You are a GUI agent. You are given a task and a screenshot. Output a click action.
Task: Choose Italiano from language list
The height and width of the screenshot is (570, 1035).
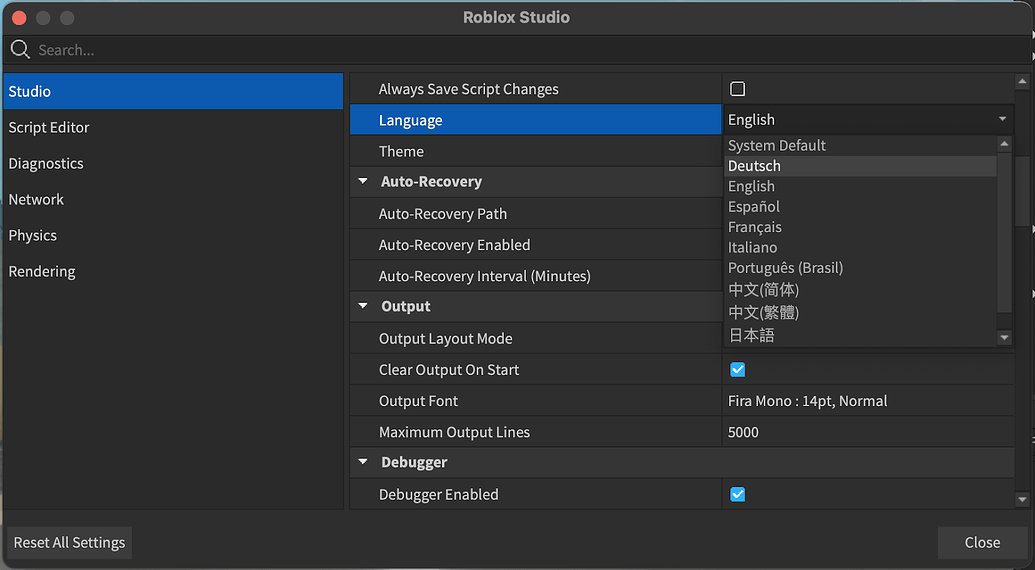tap(860, 247)
